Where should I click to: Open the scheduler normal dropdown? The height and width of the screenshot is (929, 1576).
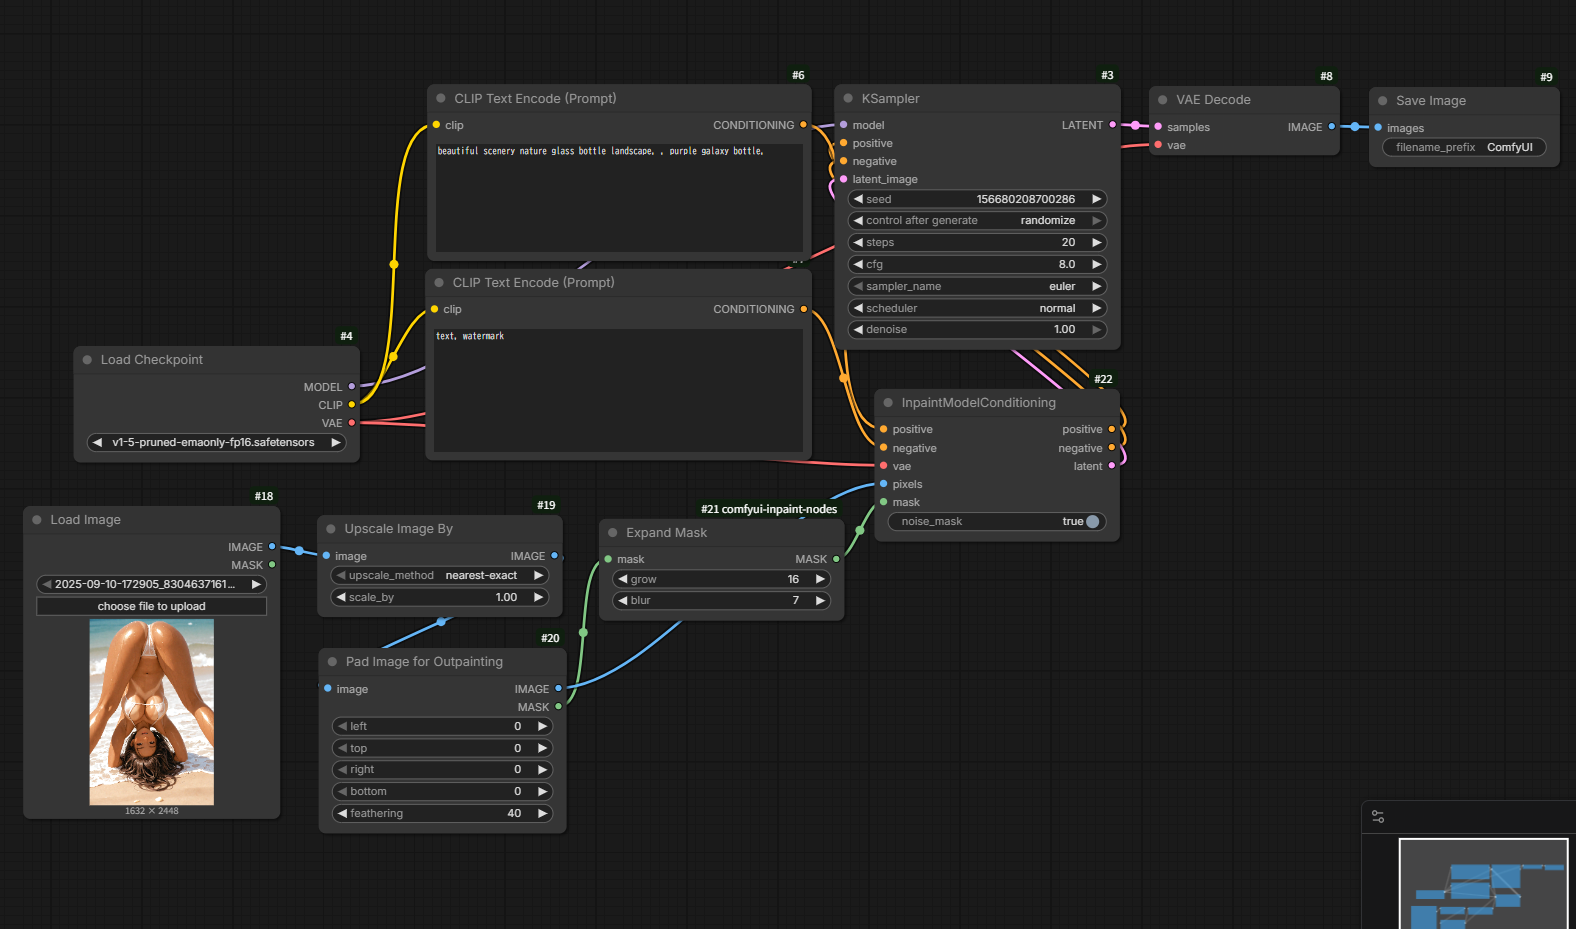tap(976, 309)
